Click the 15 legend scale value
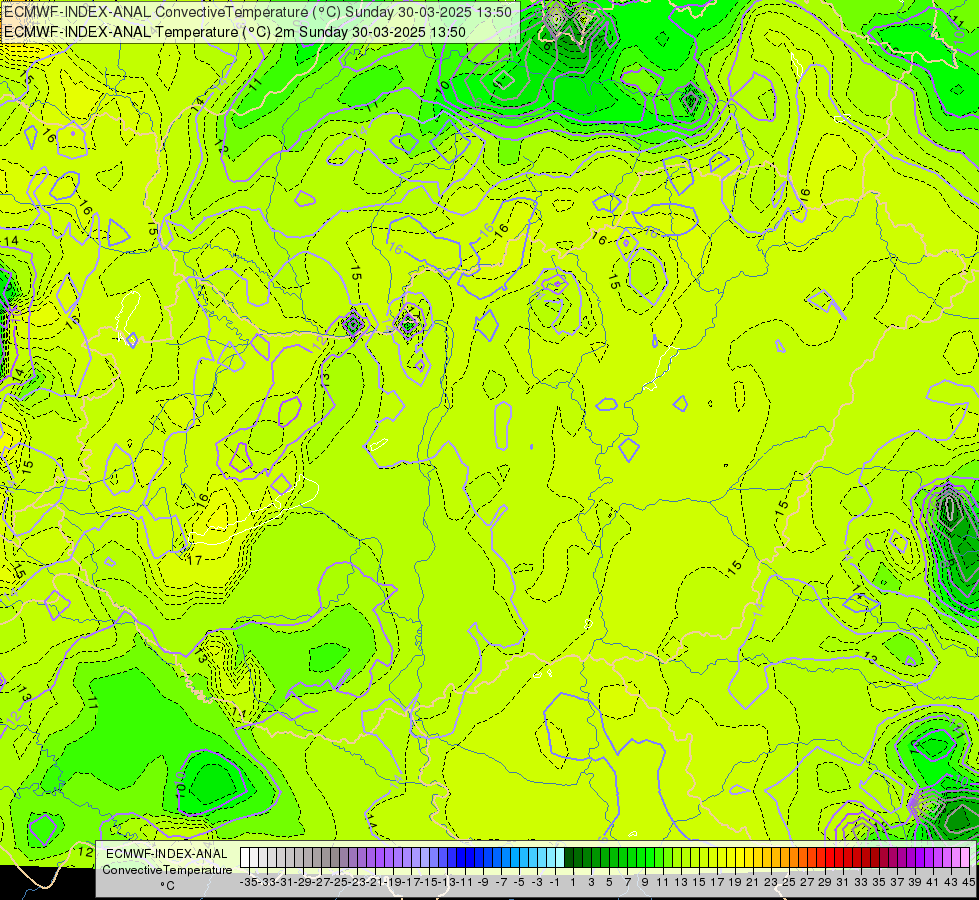 click(699, 883)
